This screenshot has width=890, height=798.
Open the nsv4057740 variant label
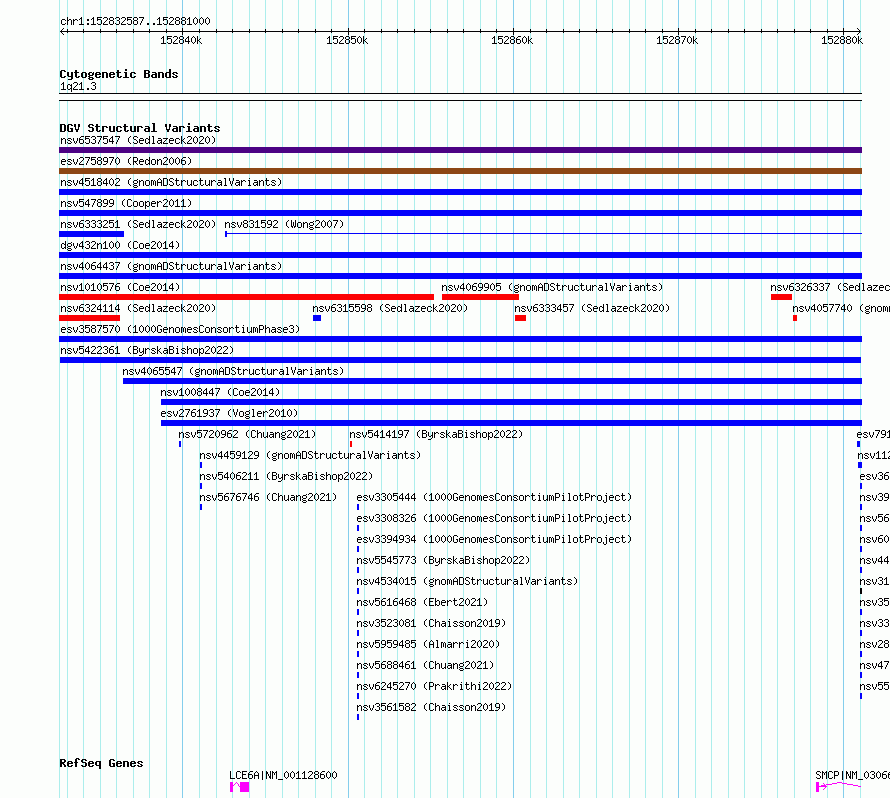click(841, 308)
